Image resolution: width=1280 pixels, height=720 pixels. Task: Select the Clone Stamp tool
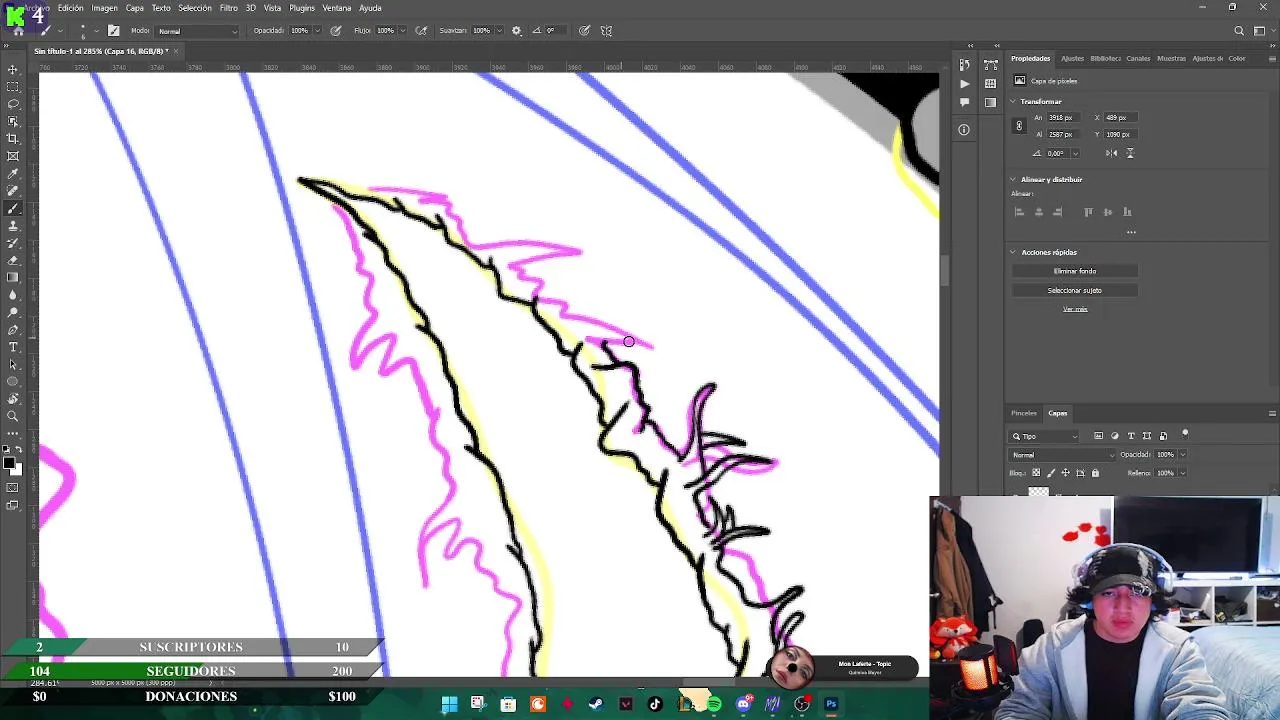[13, 226]
